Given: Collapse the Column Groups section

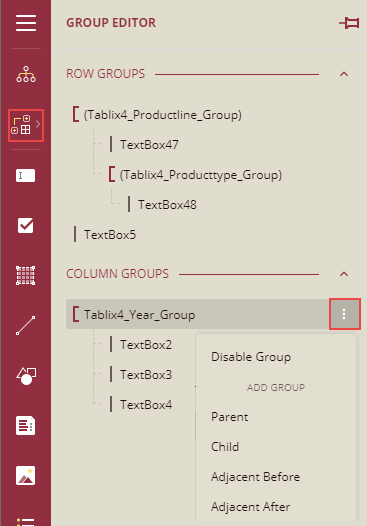Looking at the screenshot, I should (344, 274).
